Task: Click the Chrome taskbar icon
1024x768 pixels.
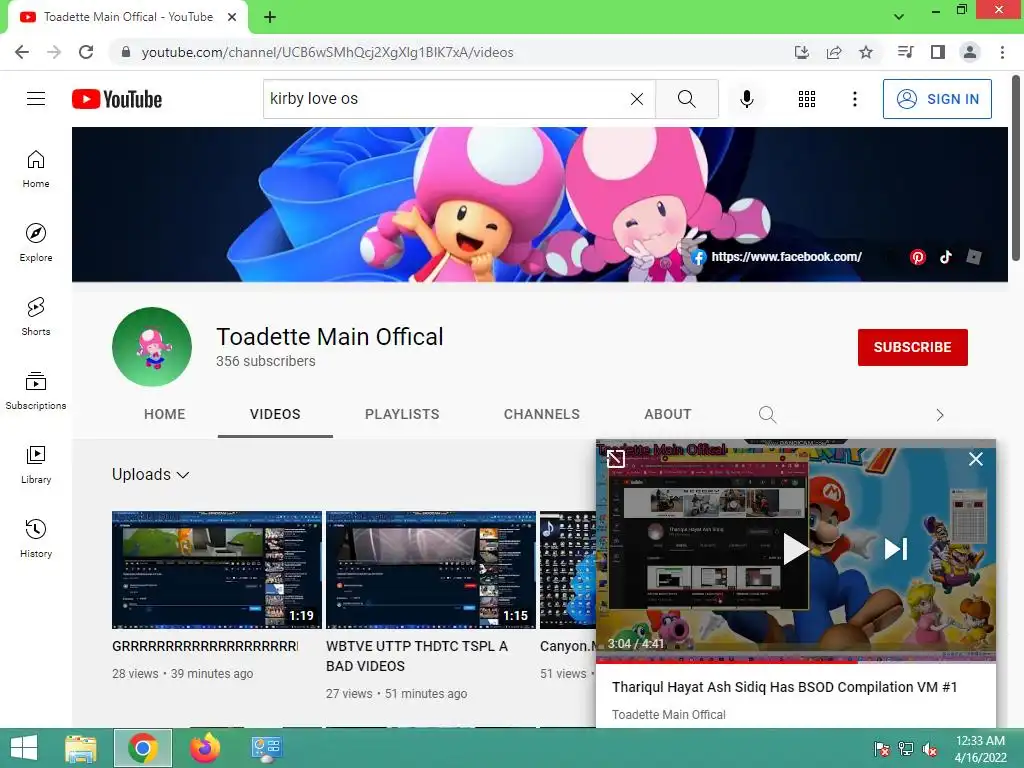Action: (143, 748)
